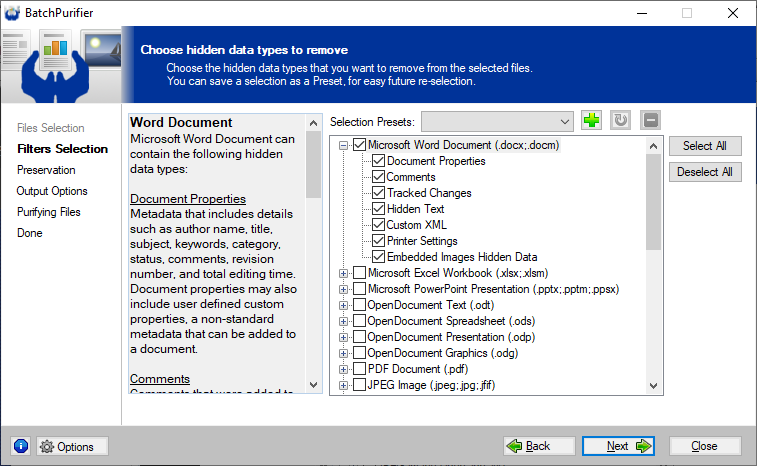
Task: Click Document Properties link in description
Action: (188, 199)
